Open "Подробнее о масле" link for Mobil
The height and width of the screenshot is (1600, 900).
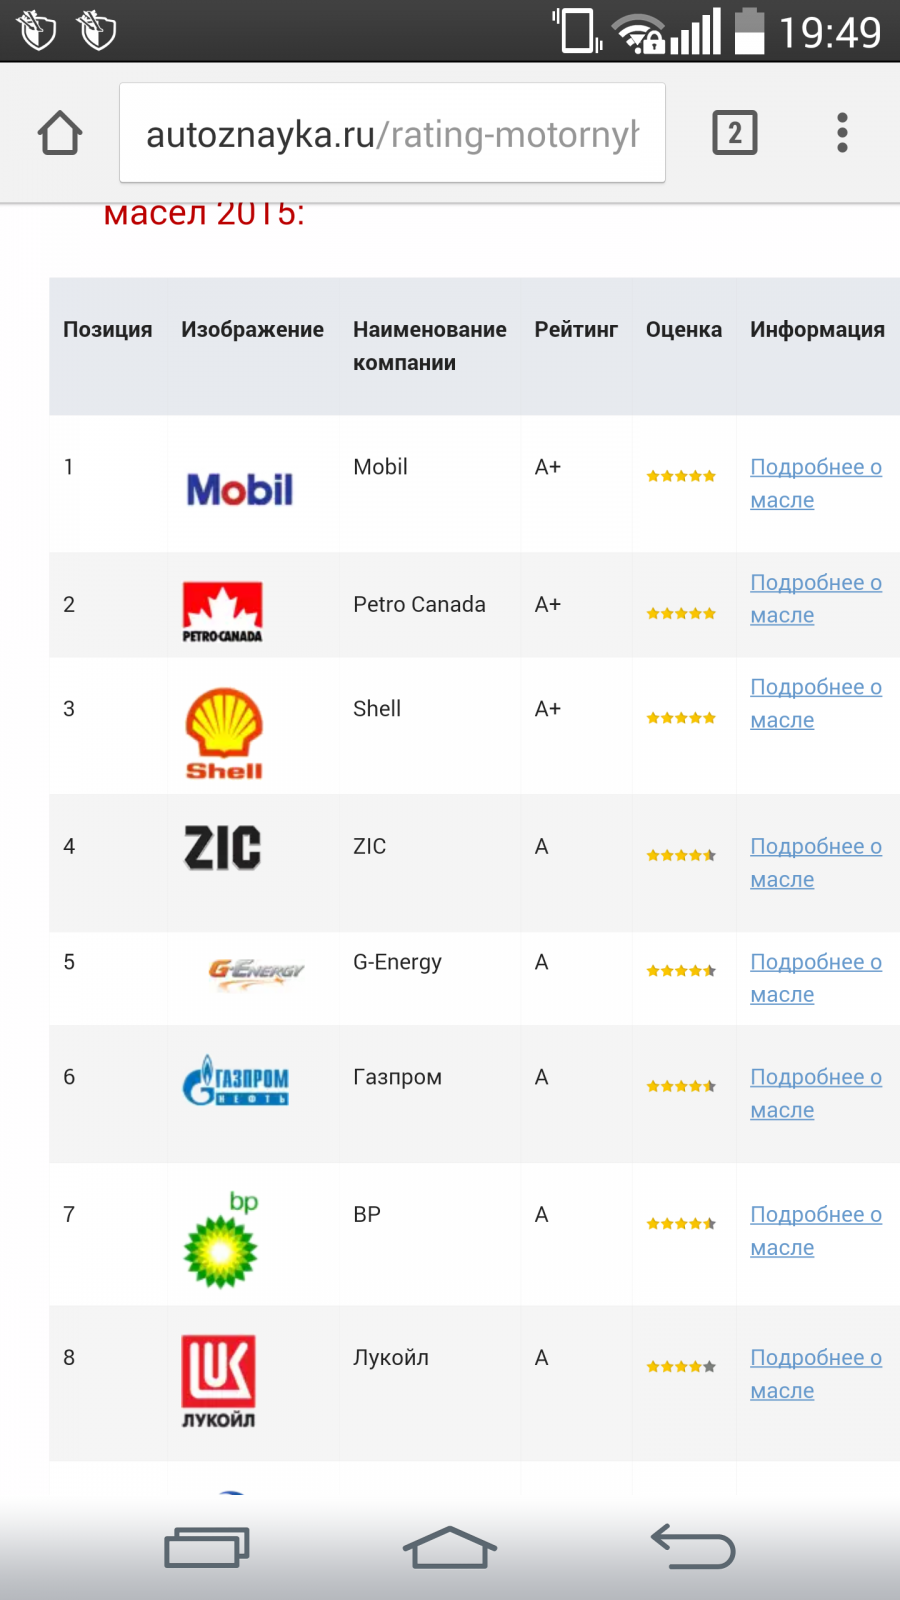pos(815,483)
